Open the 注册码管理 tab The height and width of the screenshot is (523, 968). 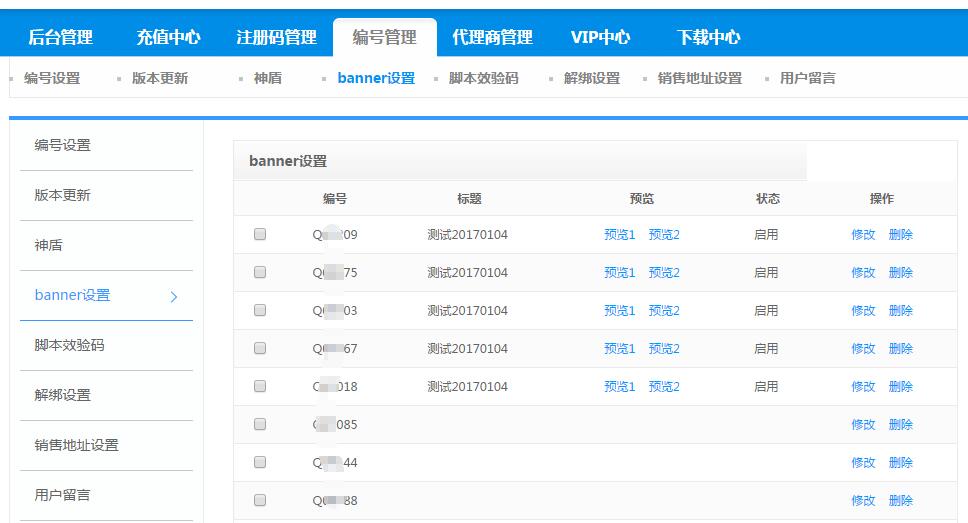(x=276, y=37)
